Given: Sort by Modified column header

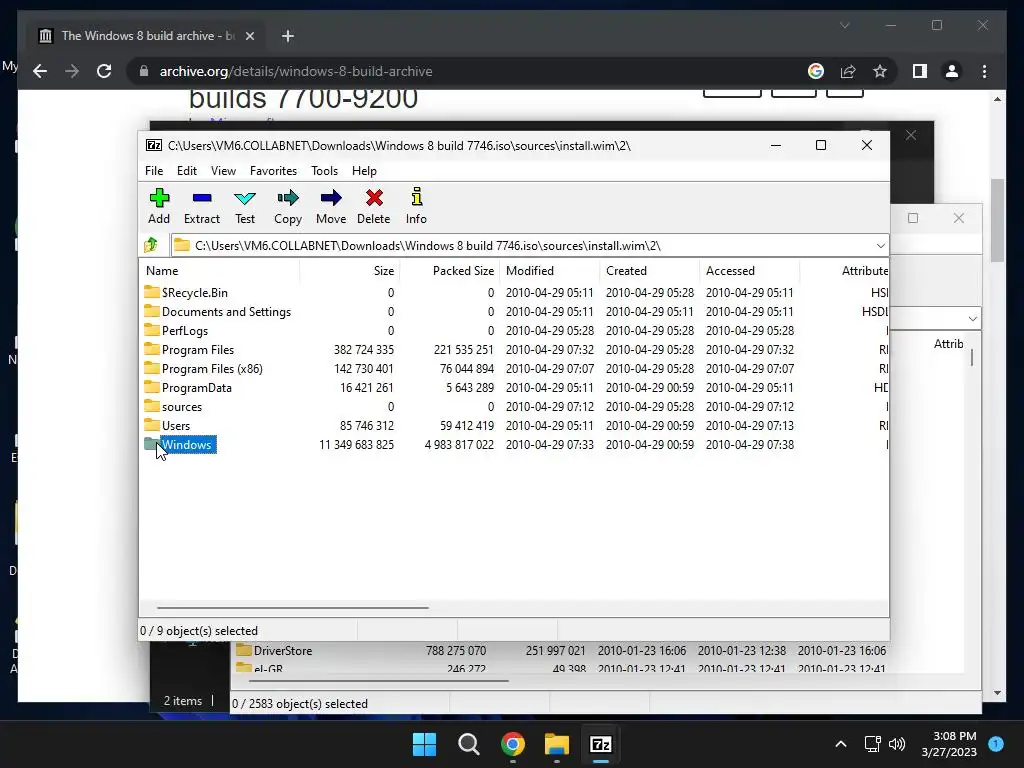Looking at the screenshot, I should 550,270.
